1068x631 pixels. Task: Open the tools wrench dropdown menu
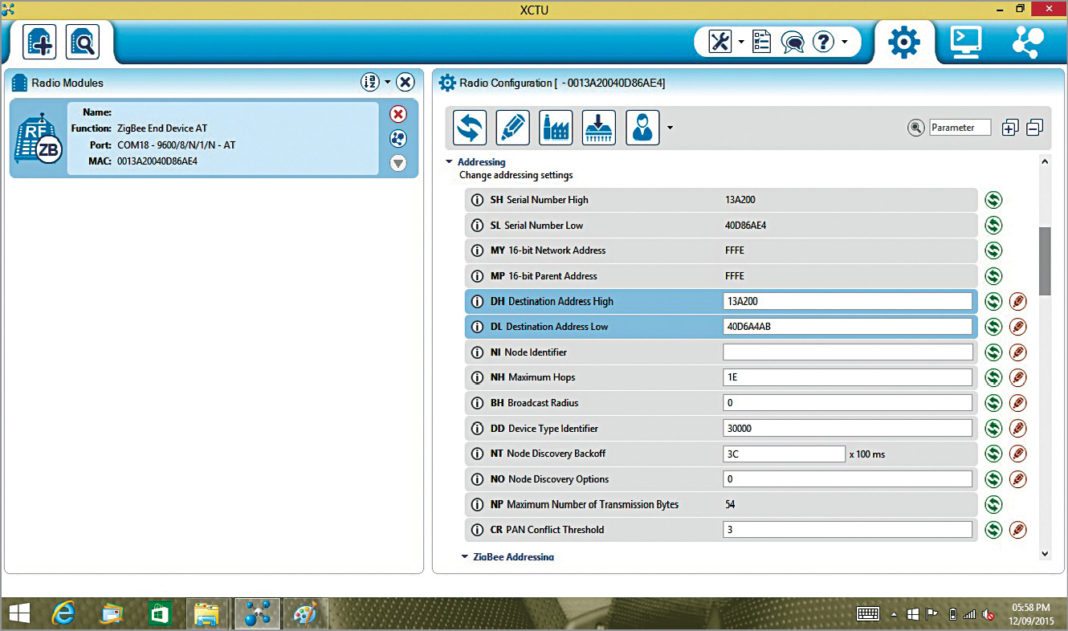coord(726,42)
